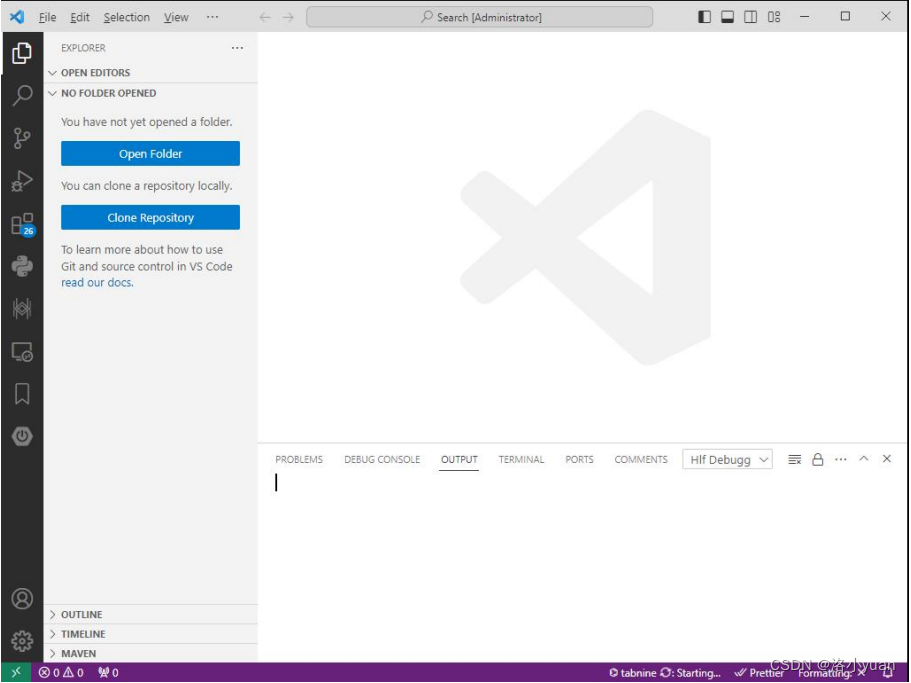The width and height of the screenshot is (911, 683).
Task: Open the Hlf Debugg output channel dropdown
Action: pos(727,459)
